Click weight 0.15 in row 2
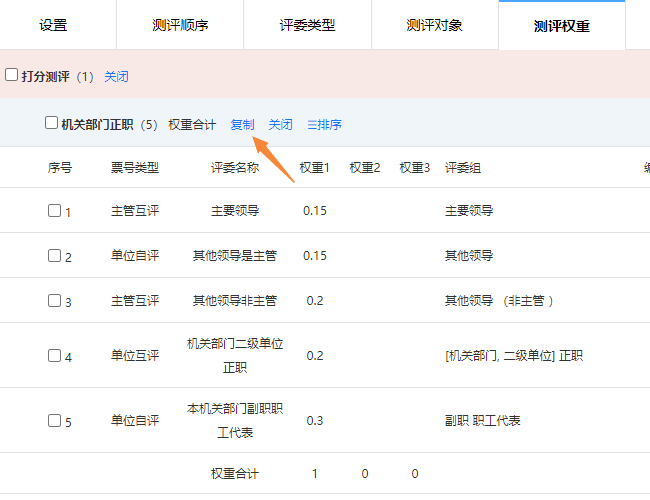This screenshot has height=500, width=650. (315, 255)
